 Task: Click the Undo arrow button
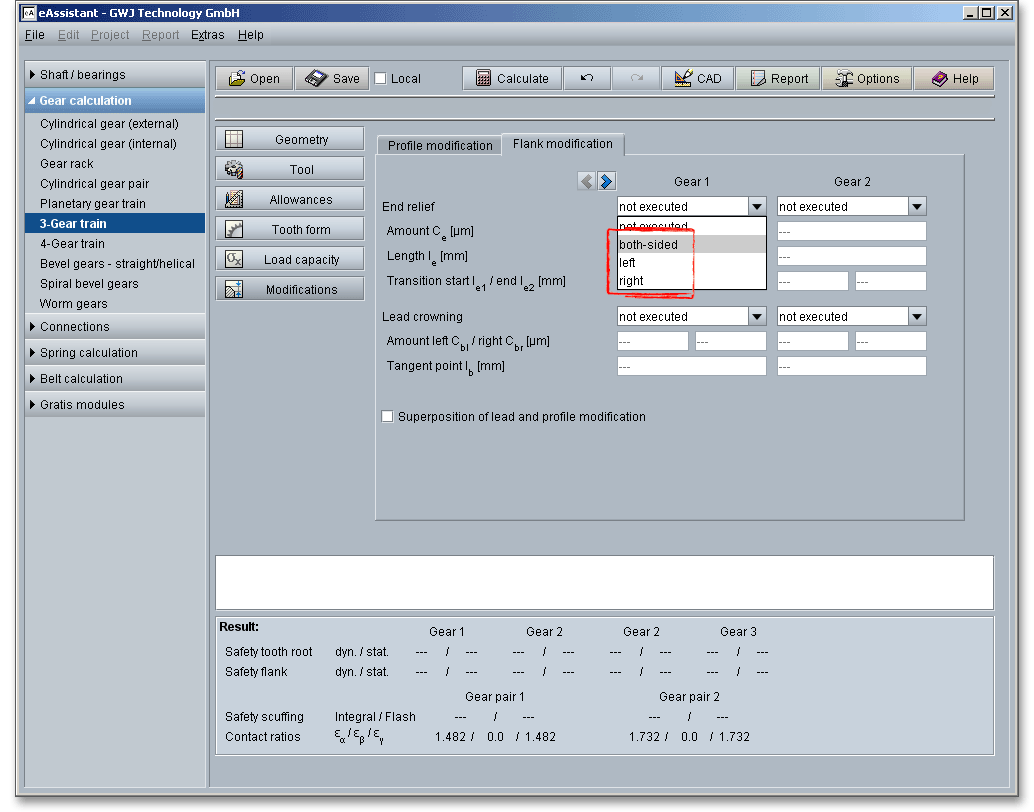click(587, 79)
